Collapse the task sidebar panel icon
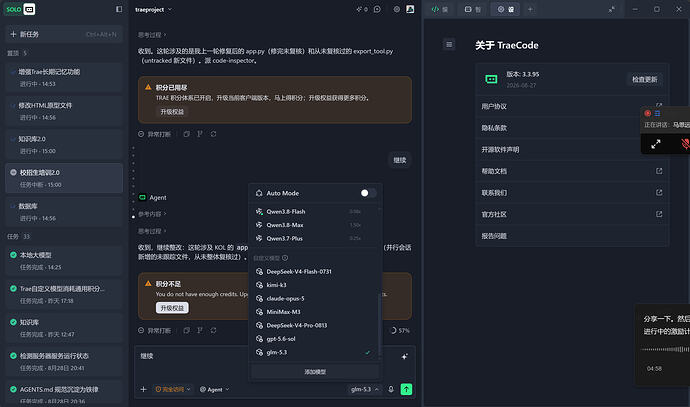The image size is (690, 407). tap(119, 9)
